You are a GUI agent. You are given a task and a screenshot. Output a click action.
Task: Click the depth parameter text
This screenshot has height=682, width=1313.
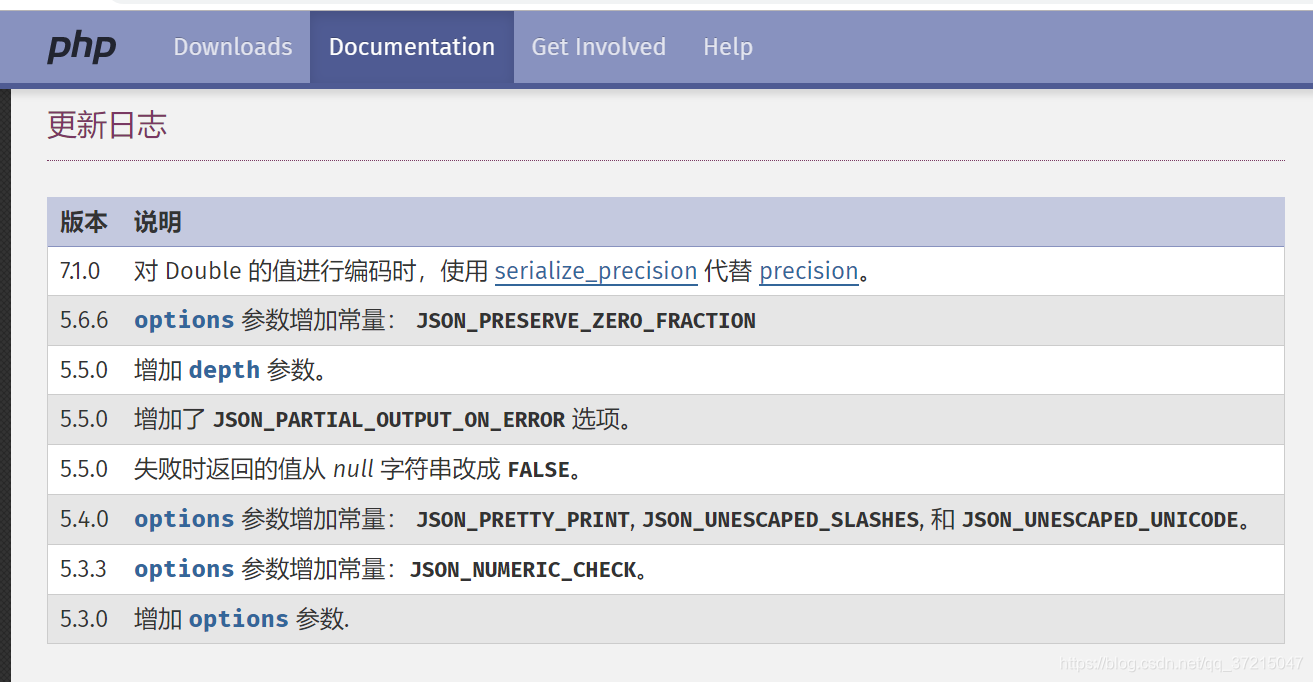[224, 370]
